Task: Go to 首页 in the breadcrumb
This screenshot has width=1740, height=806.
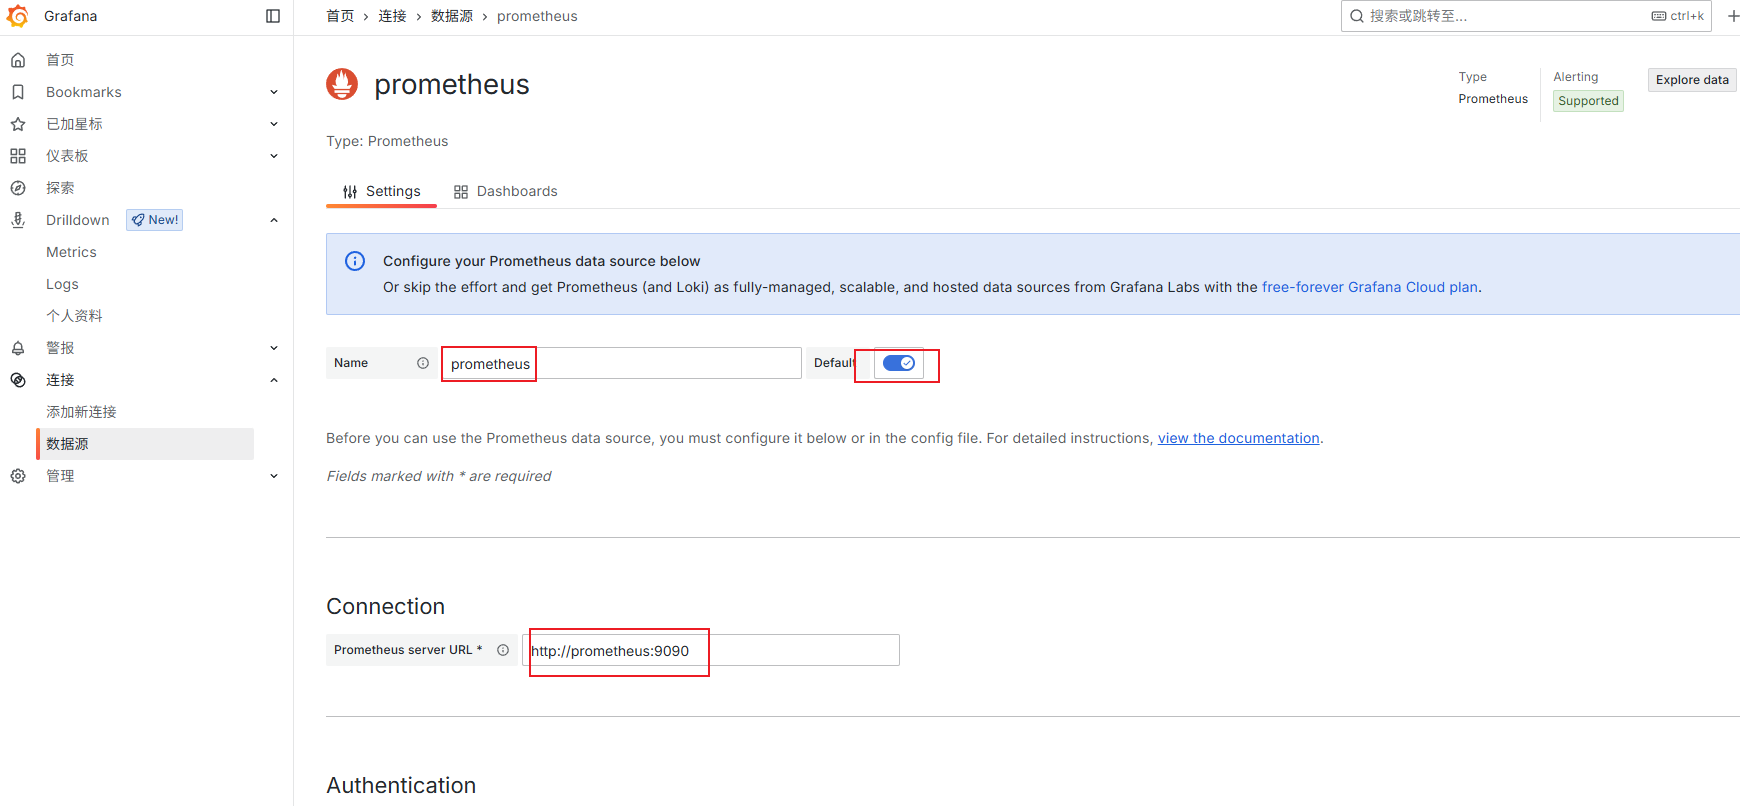Action: pyautogui.click(x=340, y=16)
